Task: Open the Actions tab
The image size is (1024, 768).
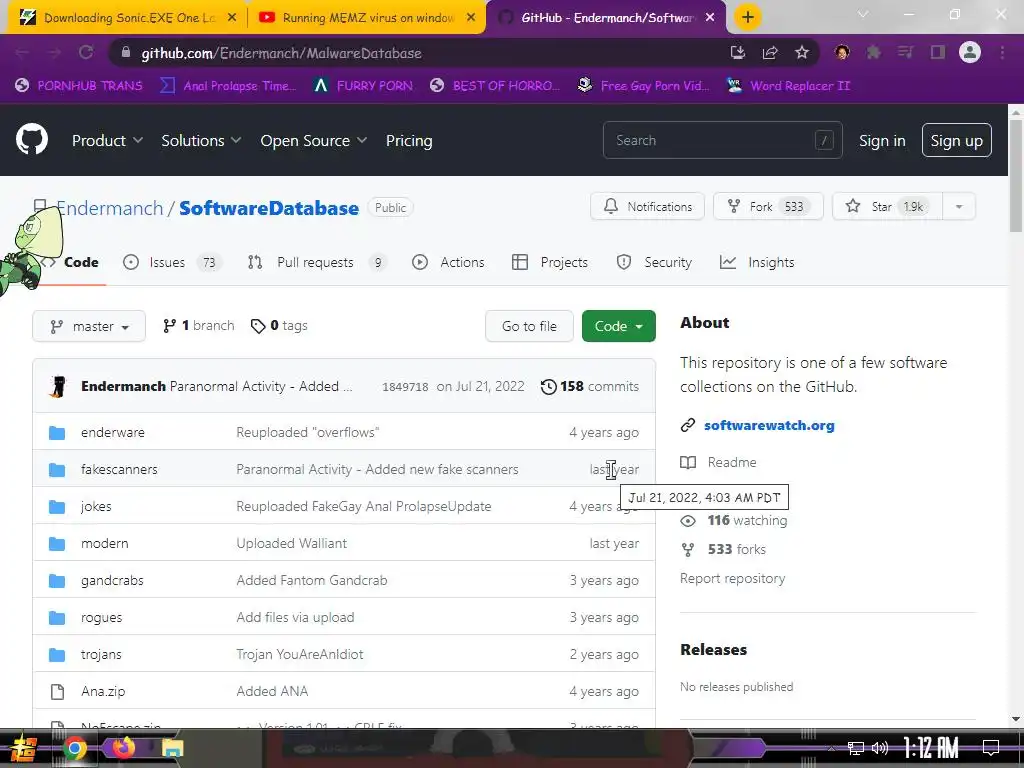Action: tap(448, 263)
